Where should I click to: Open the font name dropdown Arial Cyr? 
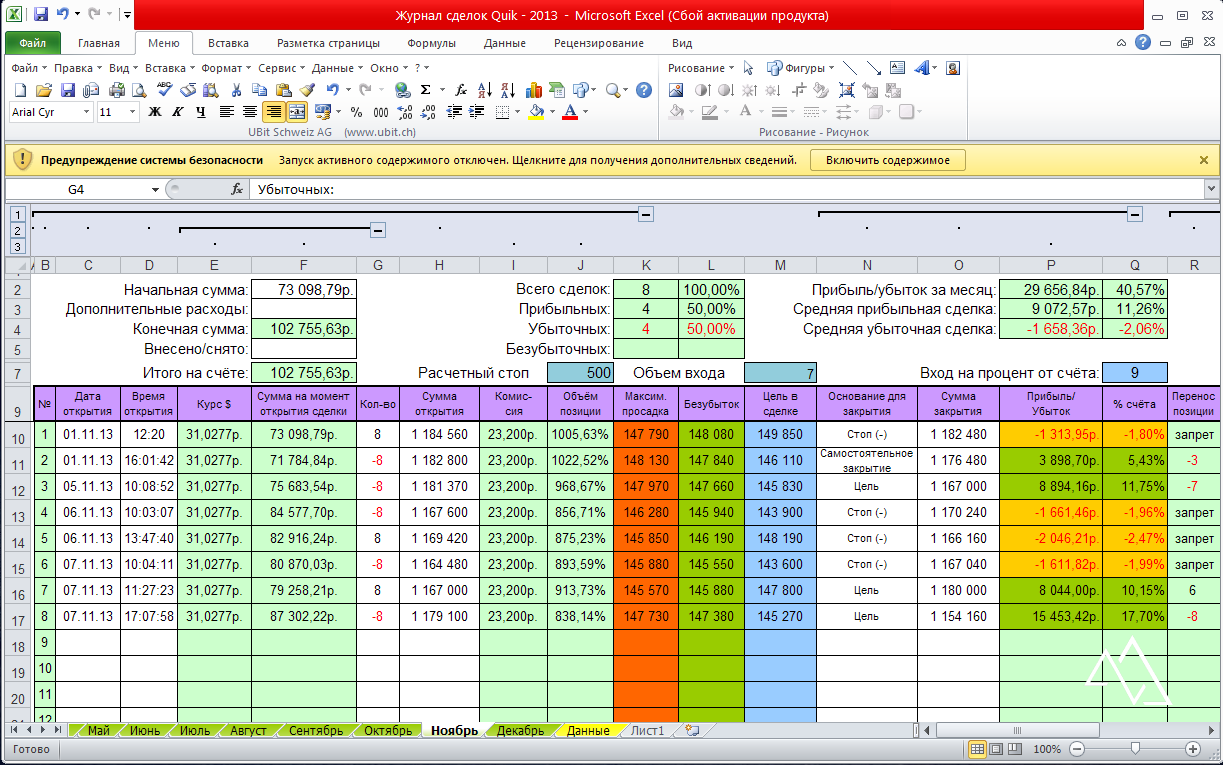point(87,112)
